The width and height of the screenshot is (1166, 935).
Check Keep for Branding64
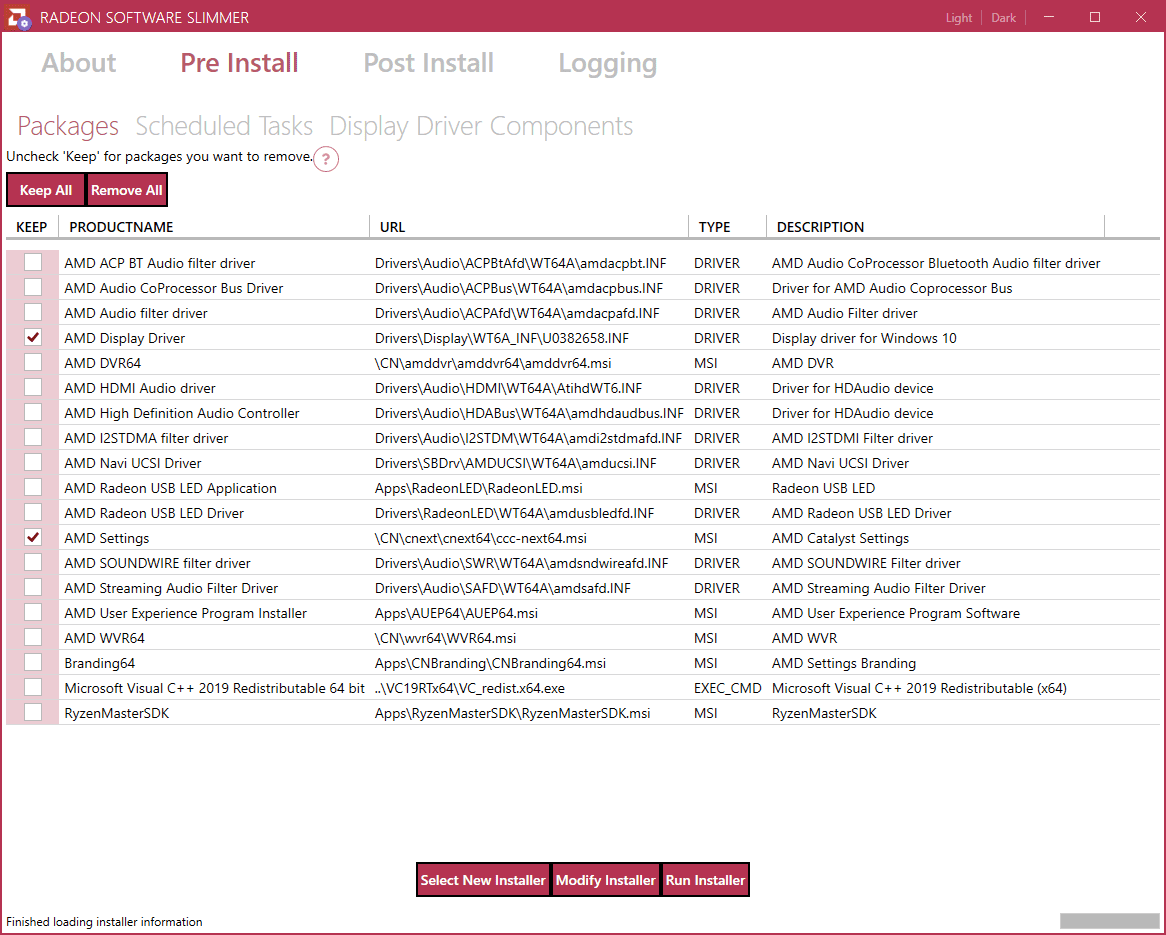pyautogui.click(x=33, y=662)
